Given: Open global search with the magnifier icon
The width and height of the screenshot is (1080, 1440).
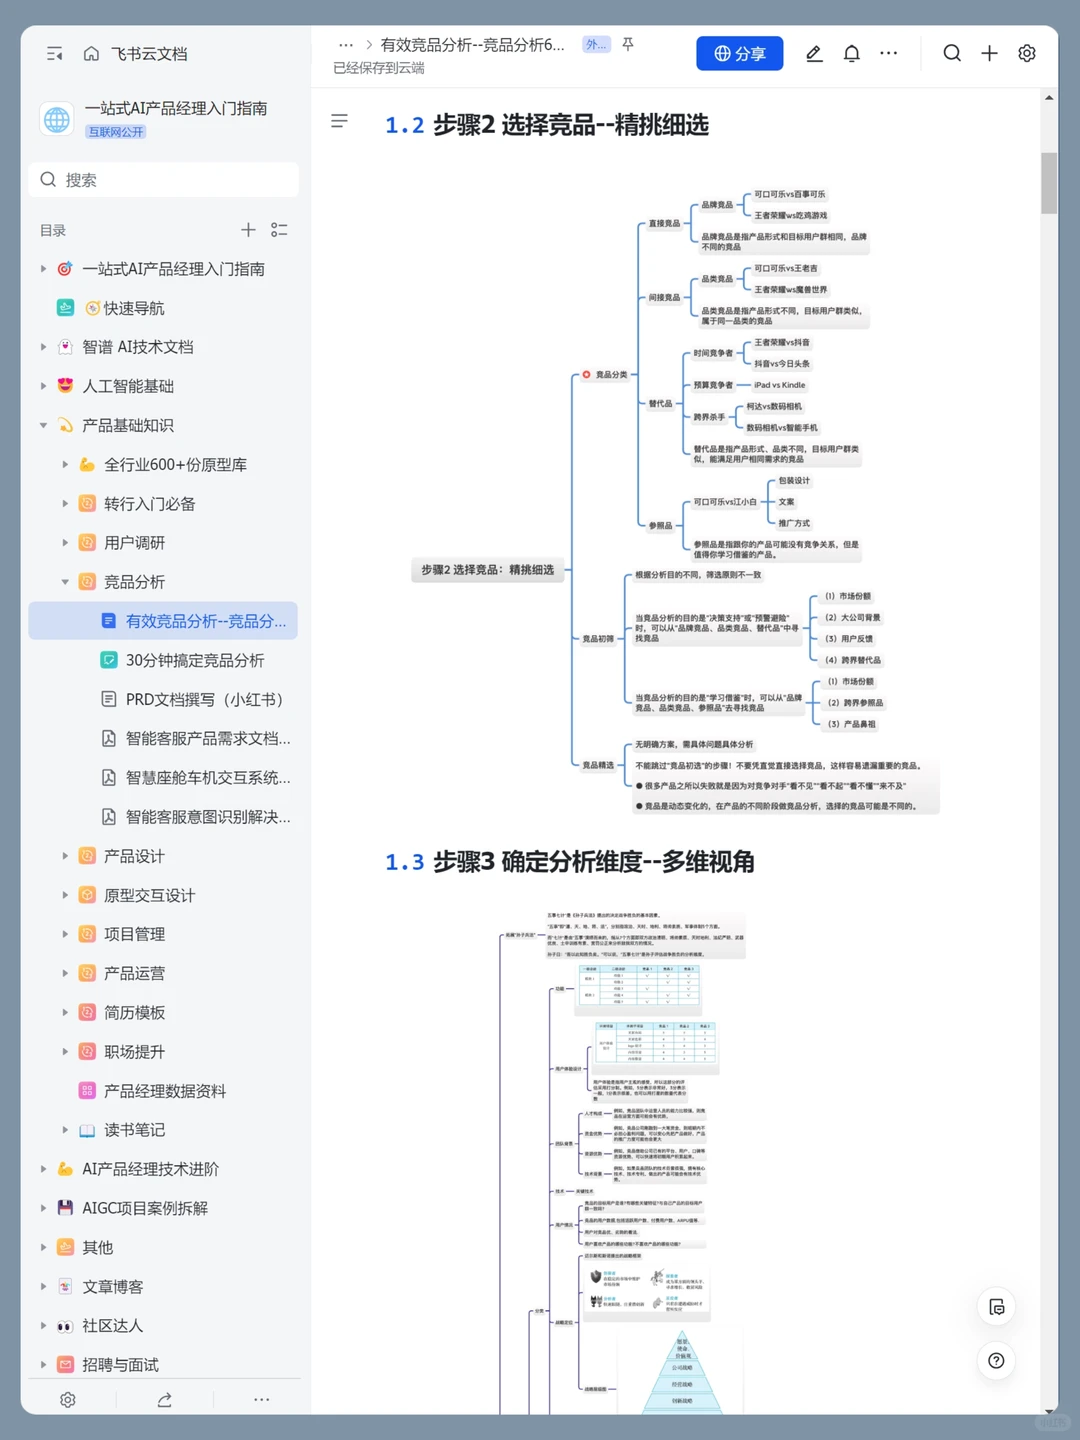Looking at the screenshot, I should click(x=951, y=53).
